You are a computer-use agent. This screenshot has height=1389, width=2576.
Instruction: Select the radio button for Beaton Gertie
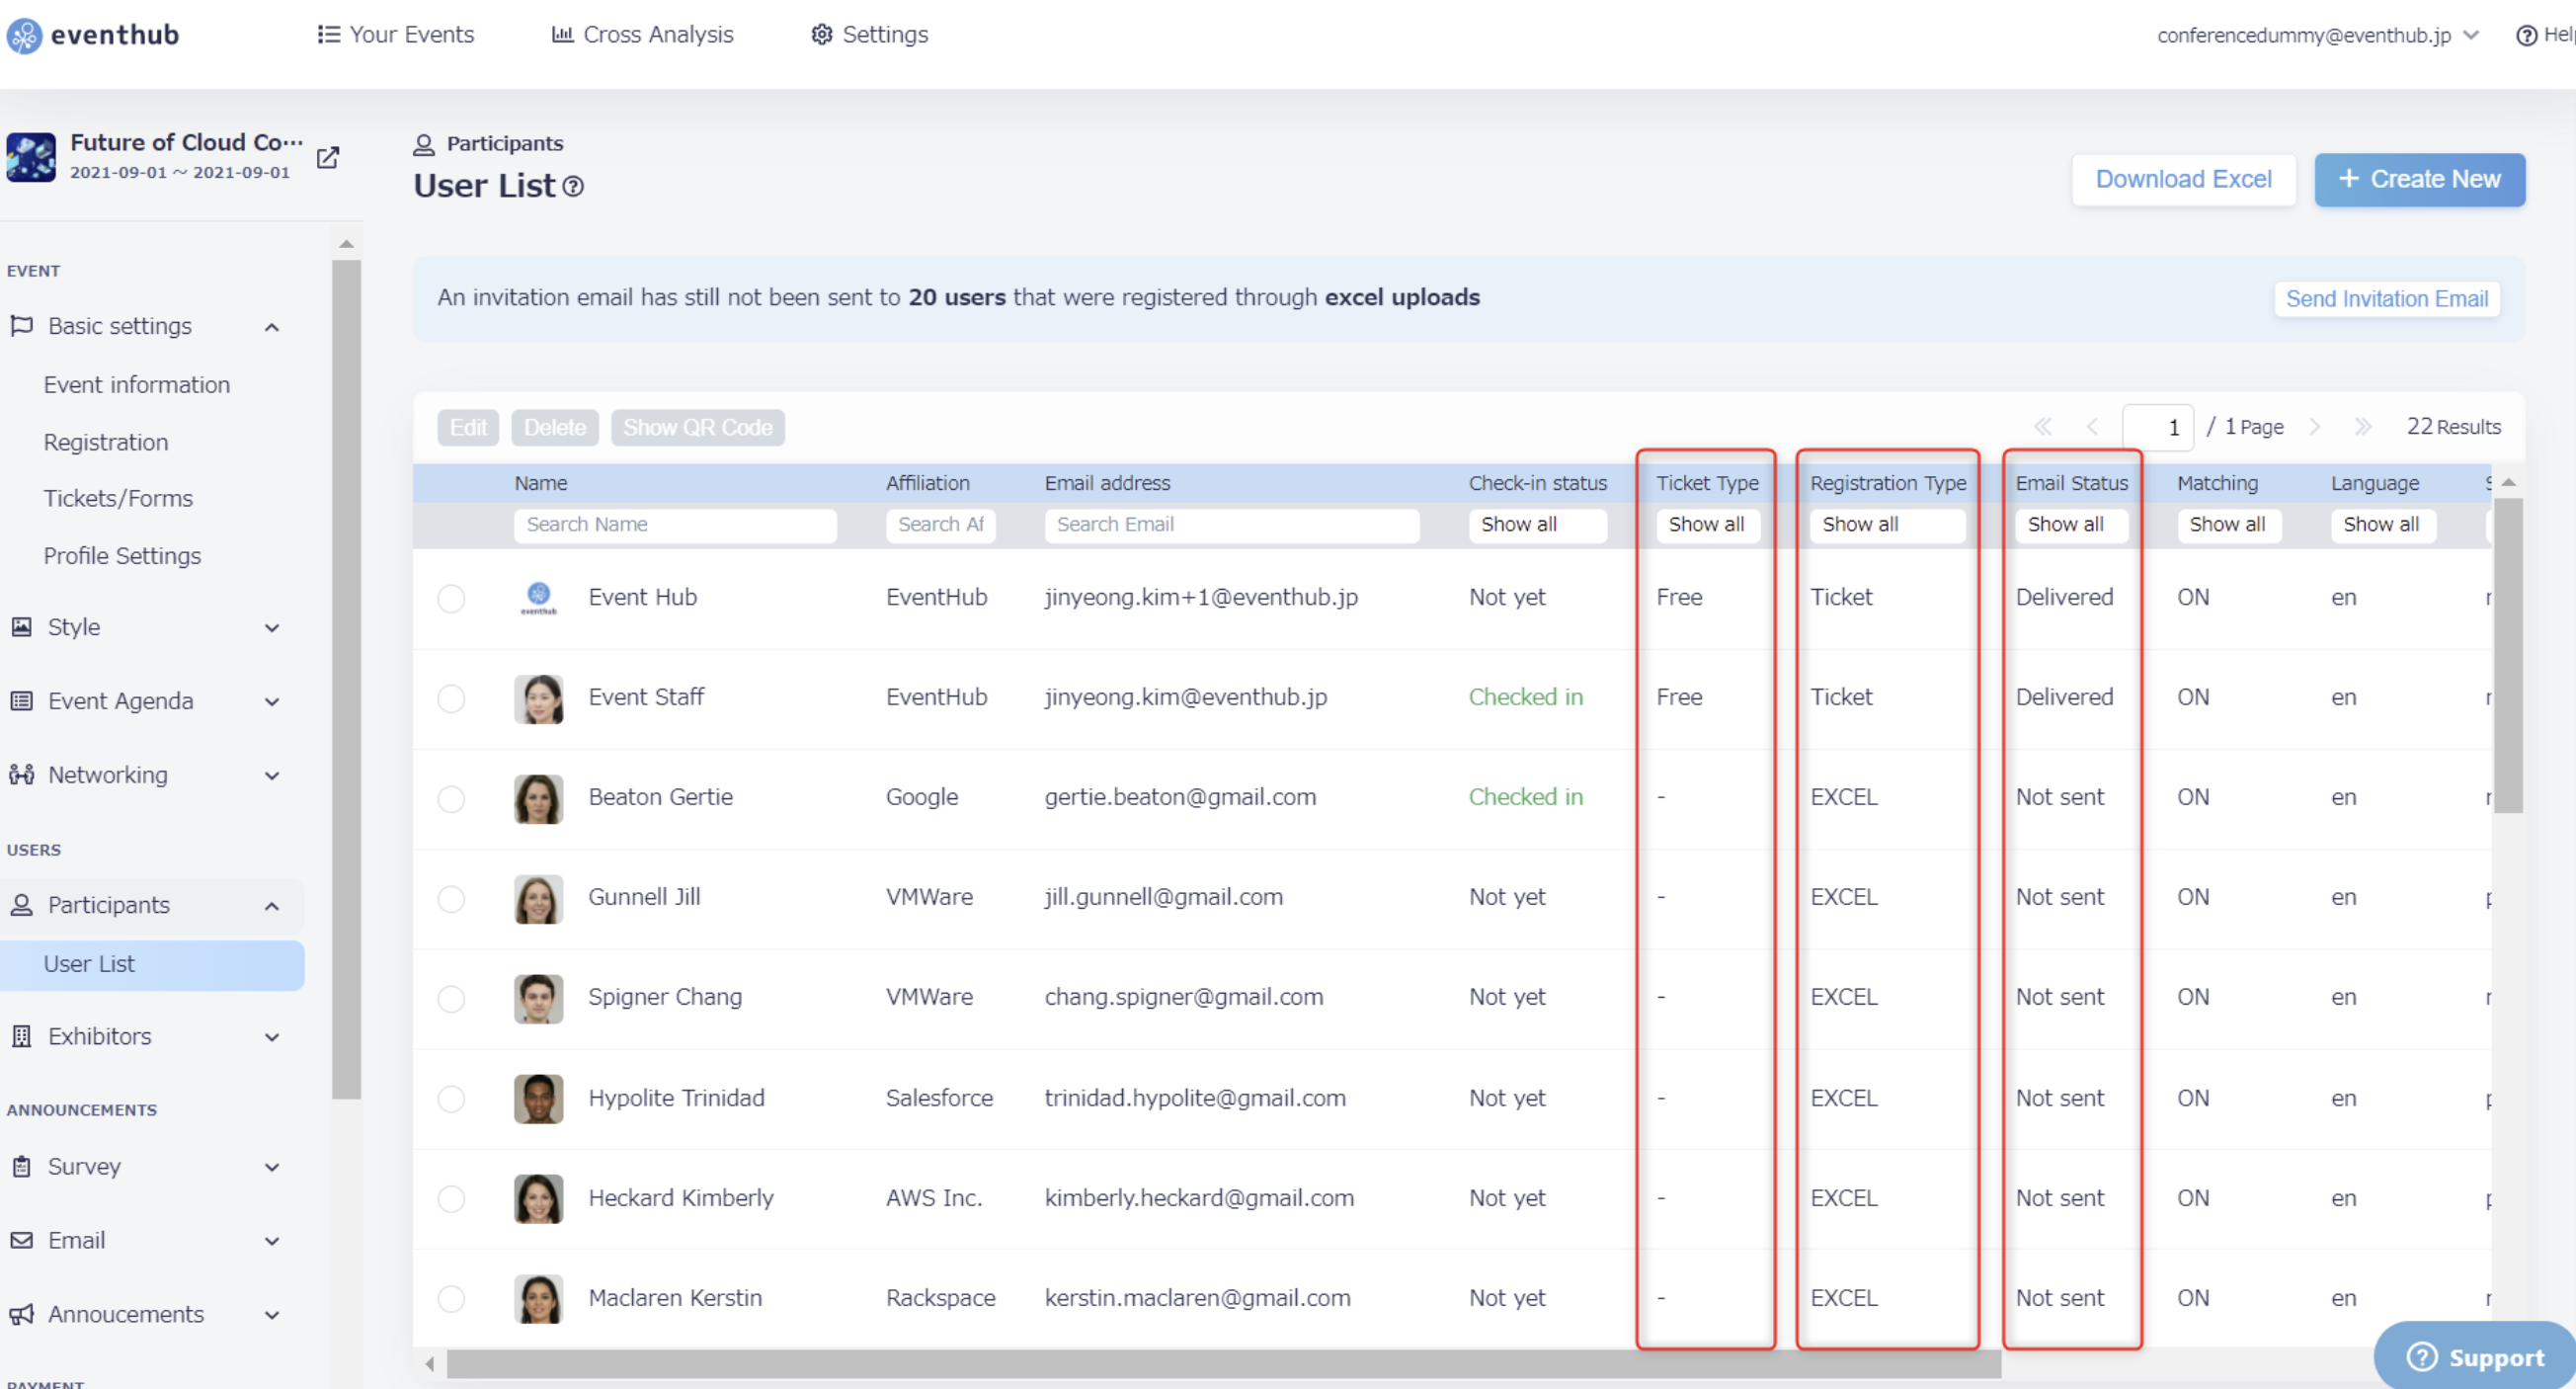[x=451, y=798]
